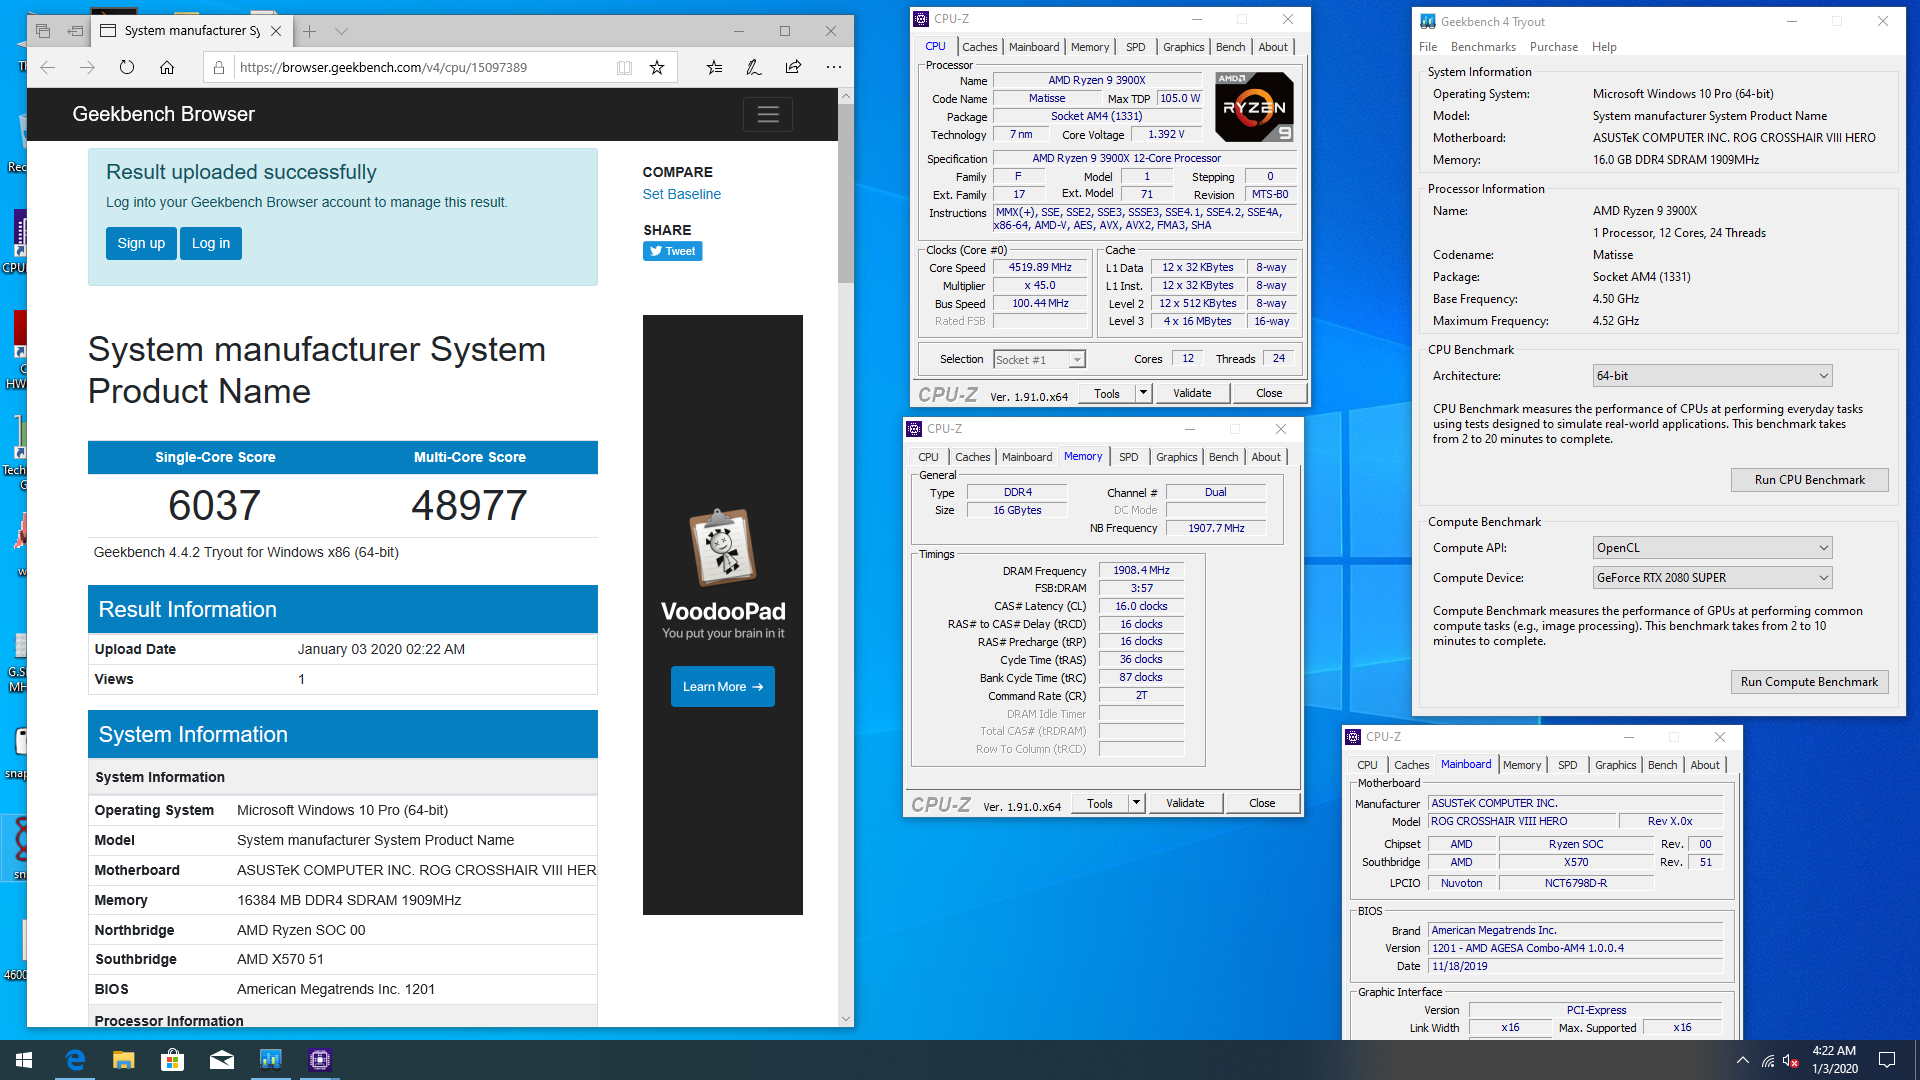This screenshot has height=1080, width=1920.
Task: Open Memory tab in Mainboard CPU-Z window
Action: 1521,765
